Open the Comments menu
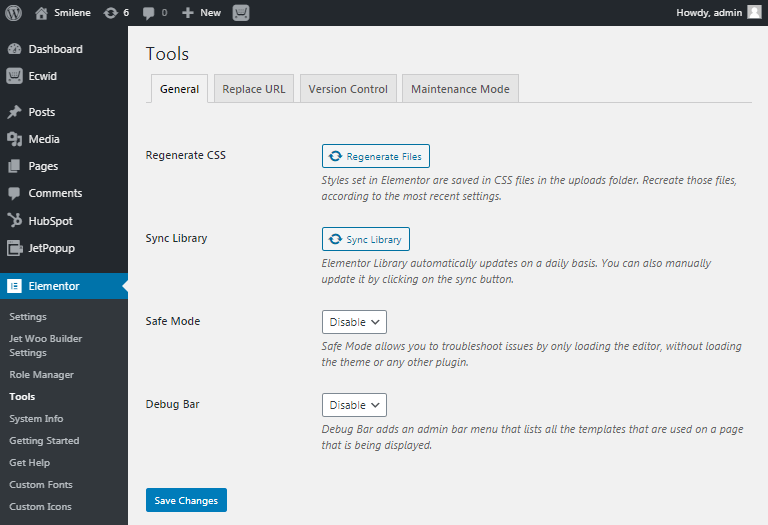 tap(55, 193)
